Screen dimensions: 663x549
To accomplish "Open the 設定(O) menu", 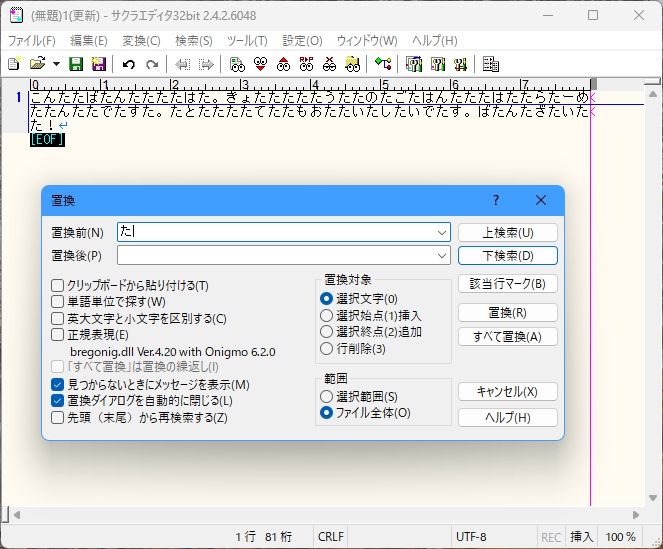I will pos(302,41).
